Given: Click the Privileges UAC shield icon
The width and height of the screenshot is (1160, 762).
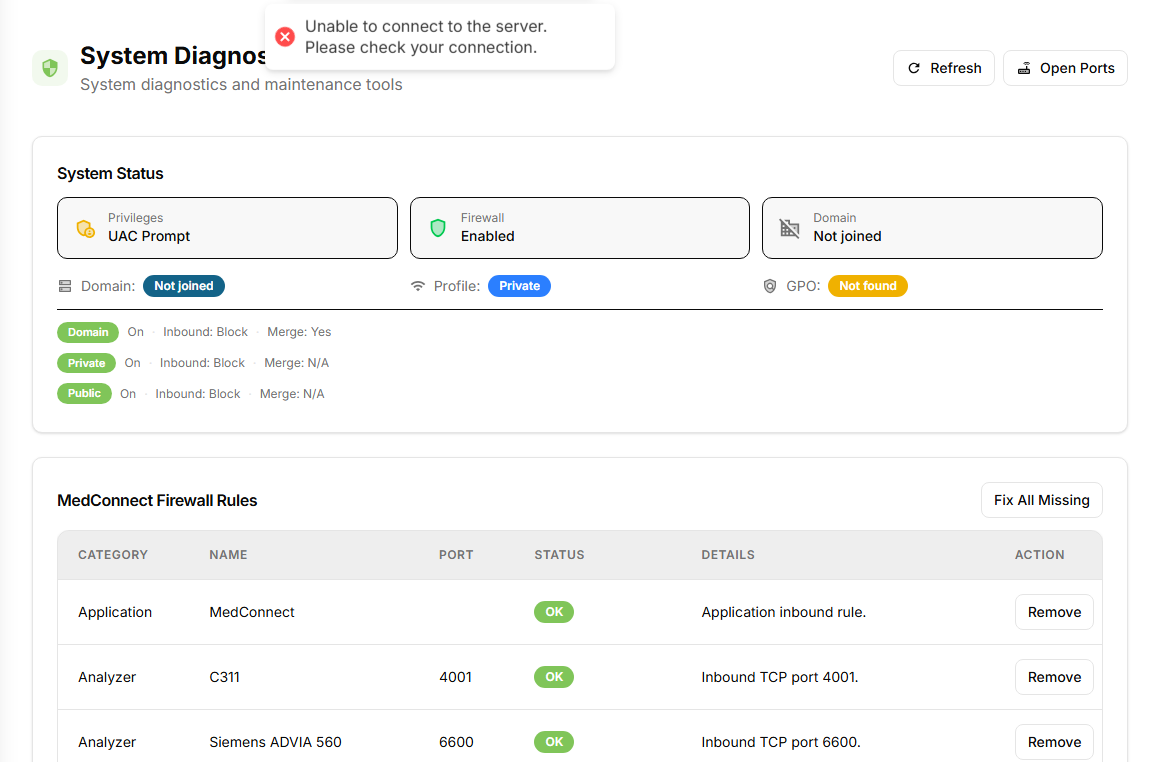Looking at the screenshot, I should pyautogui.click(x=85, y=229).
